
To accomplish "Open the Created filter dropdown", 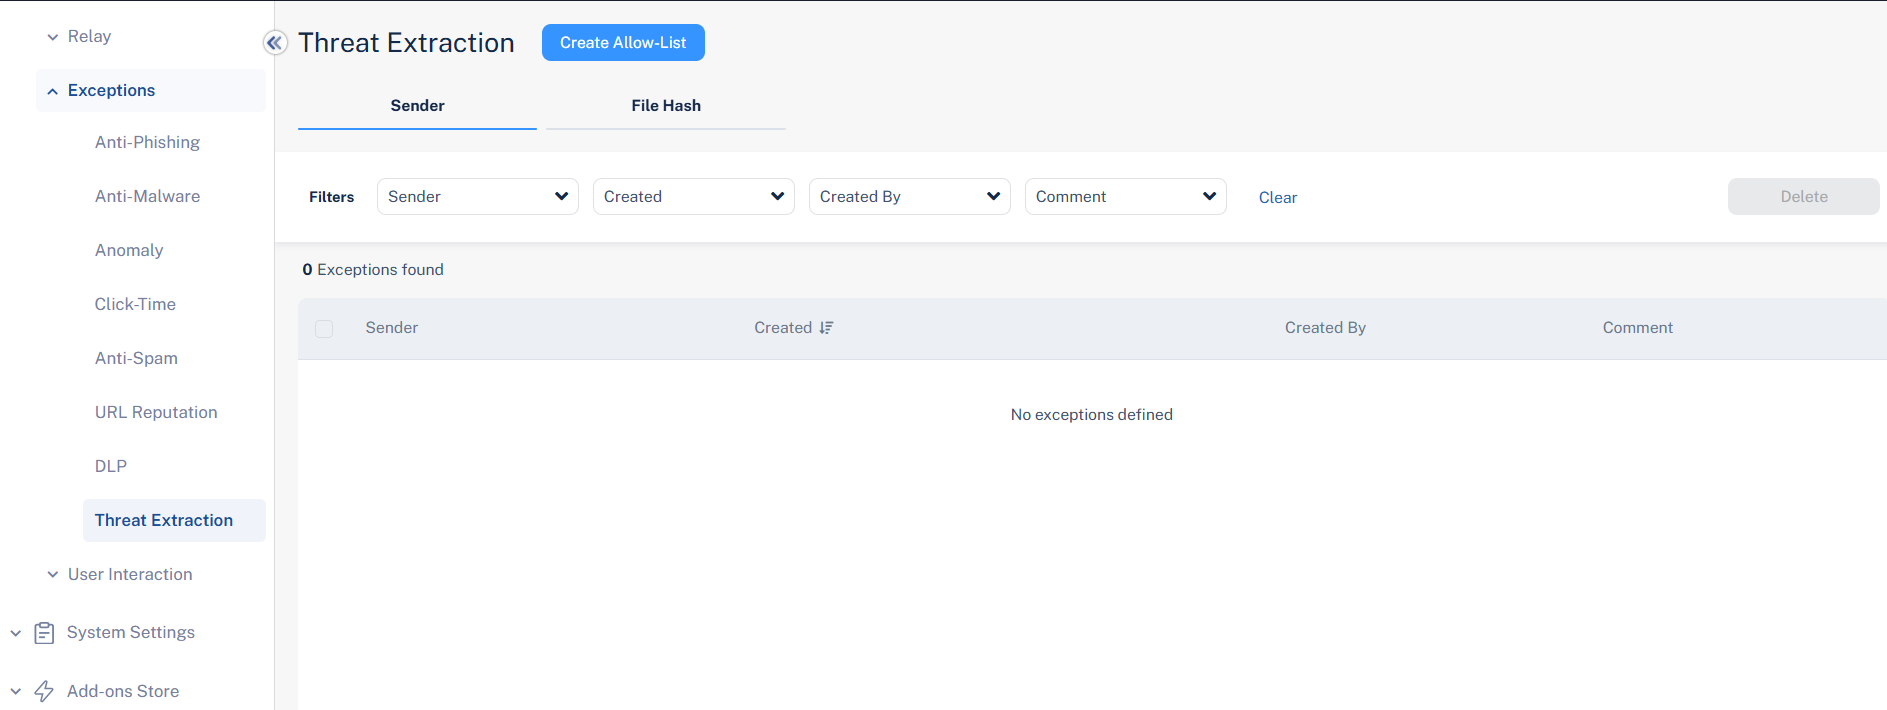I will pos(693,197).
